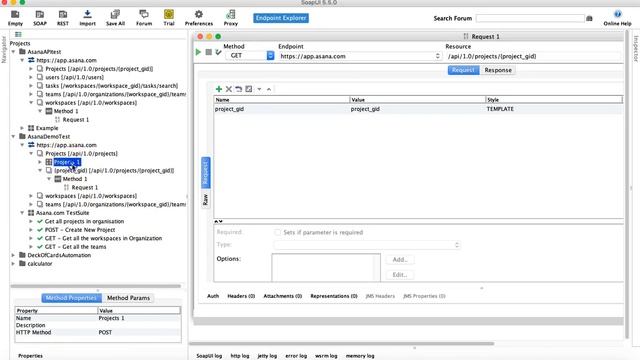This screenshot has width=640, height=360.
Task: Select 'POST - Create New Project' test case
Action: pos(80,230)
